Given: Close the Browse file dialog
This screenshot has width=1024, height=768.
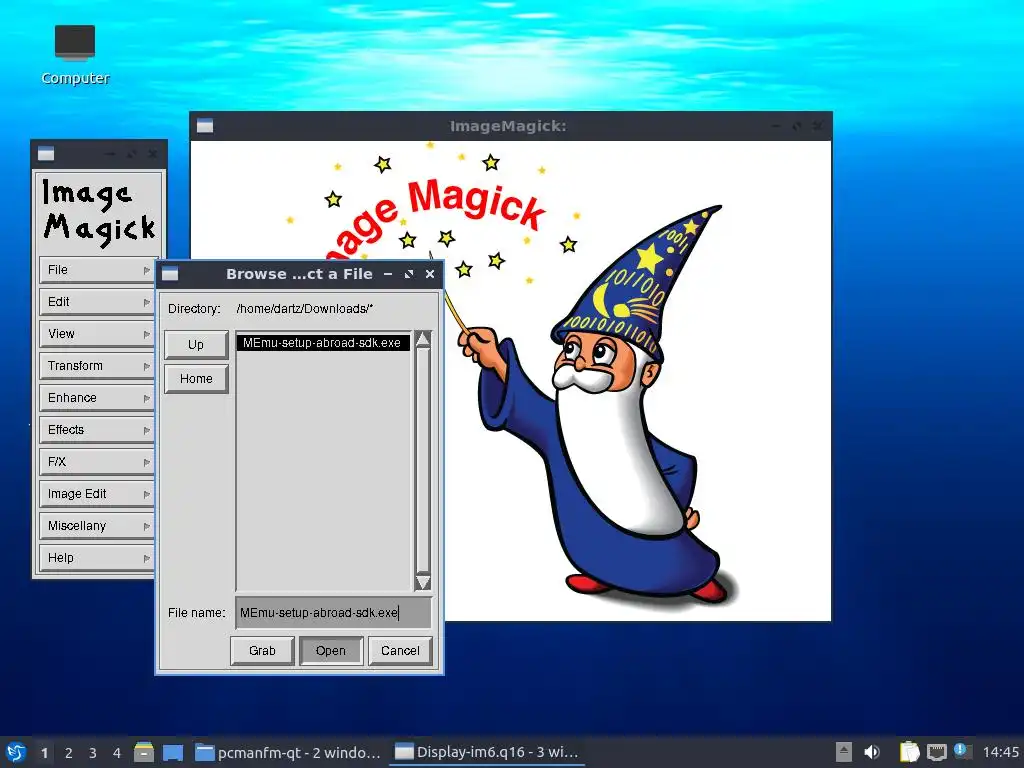Looking at the screenshot, I should (430, 274).
